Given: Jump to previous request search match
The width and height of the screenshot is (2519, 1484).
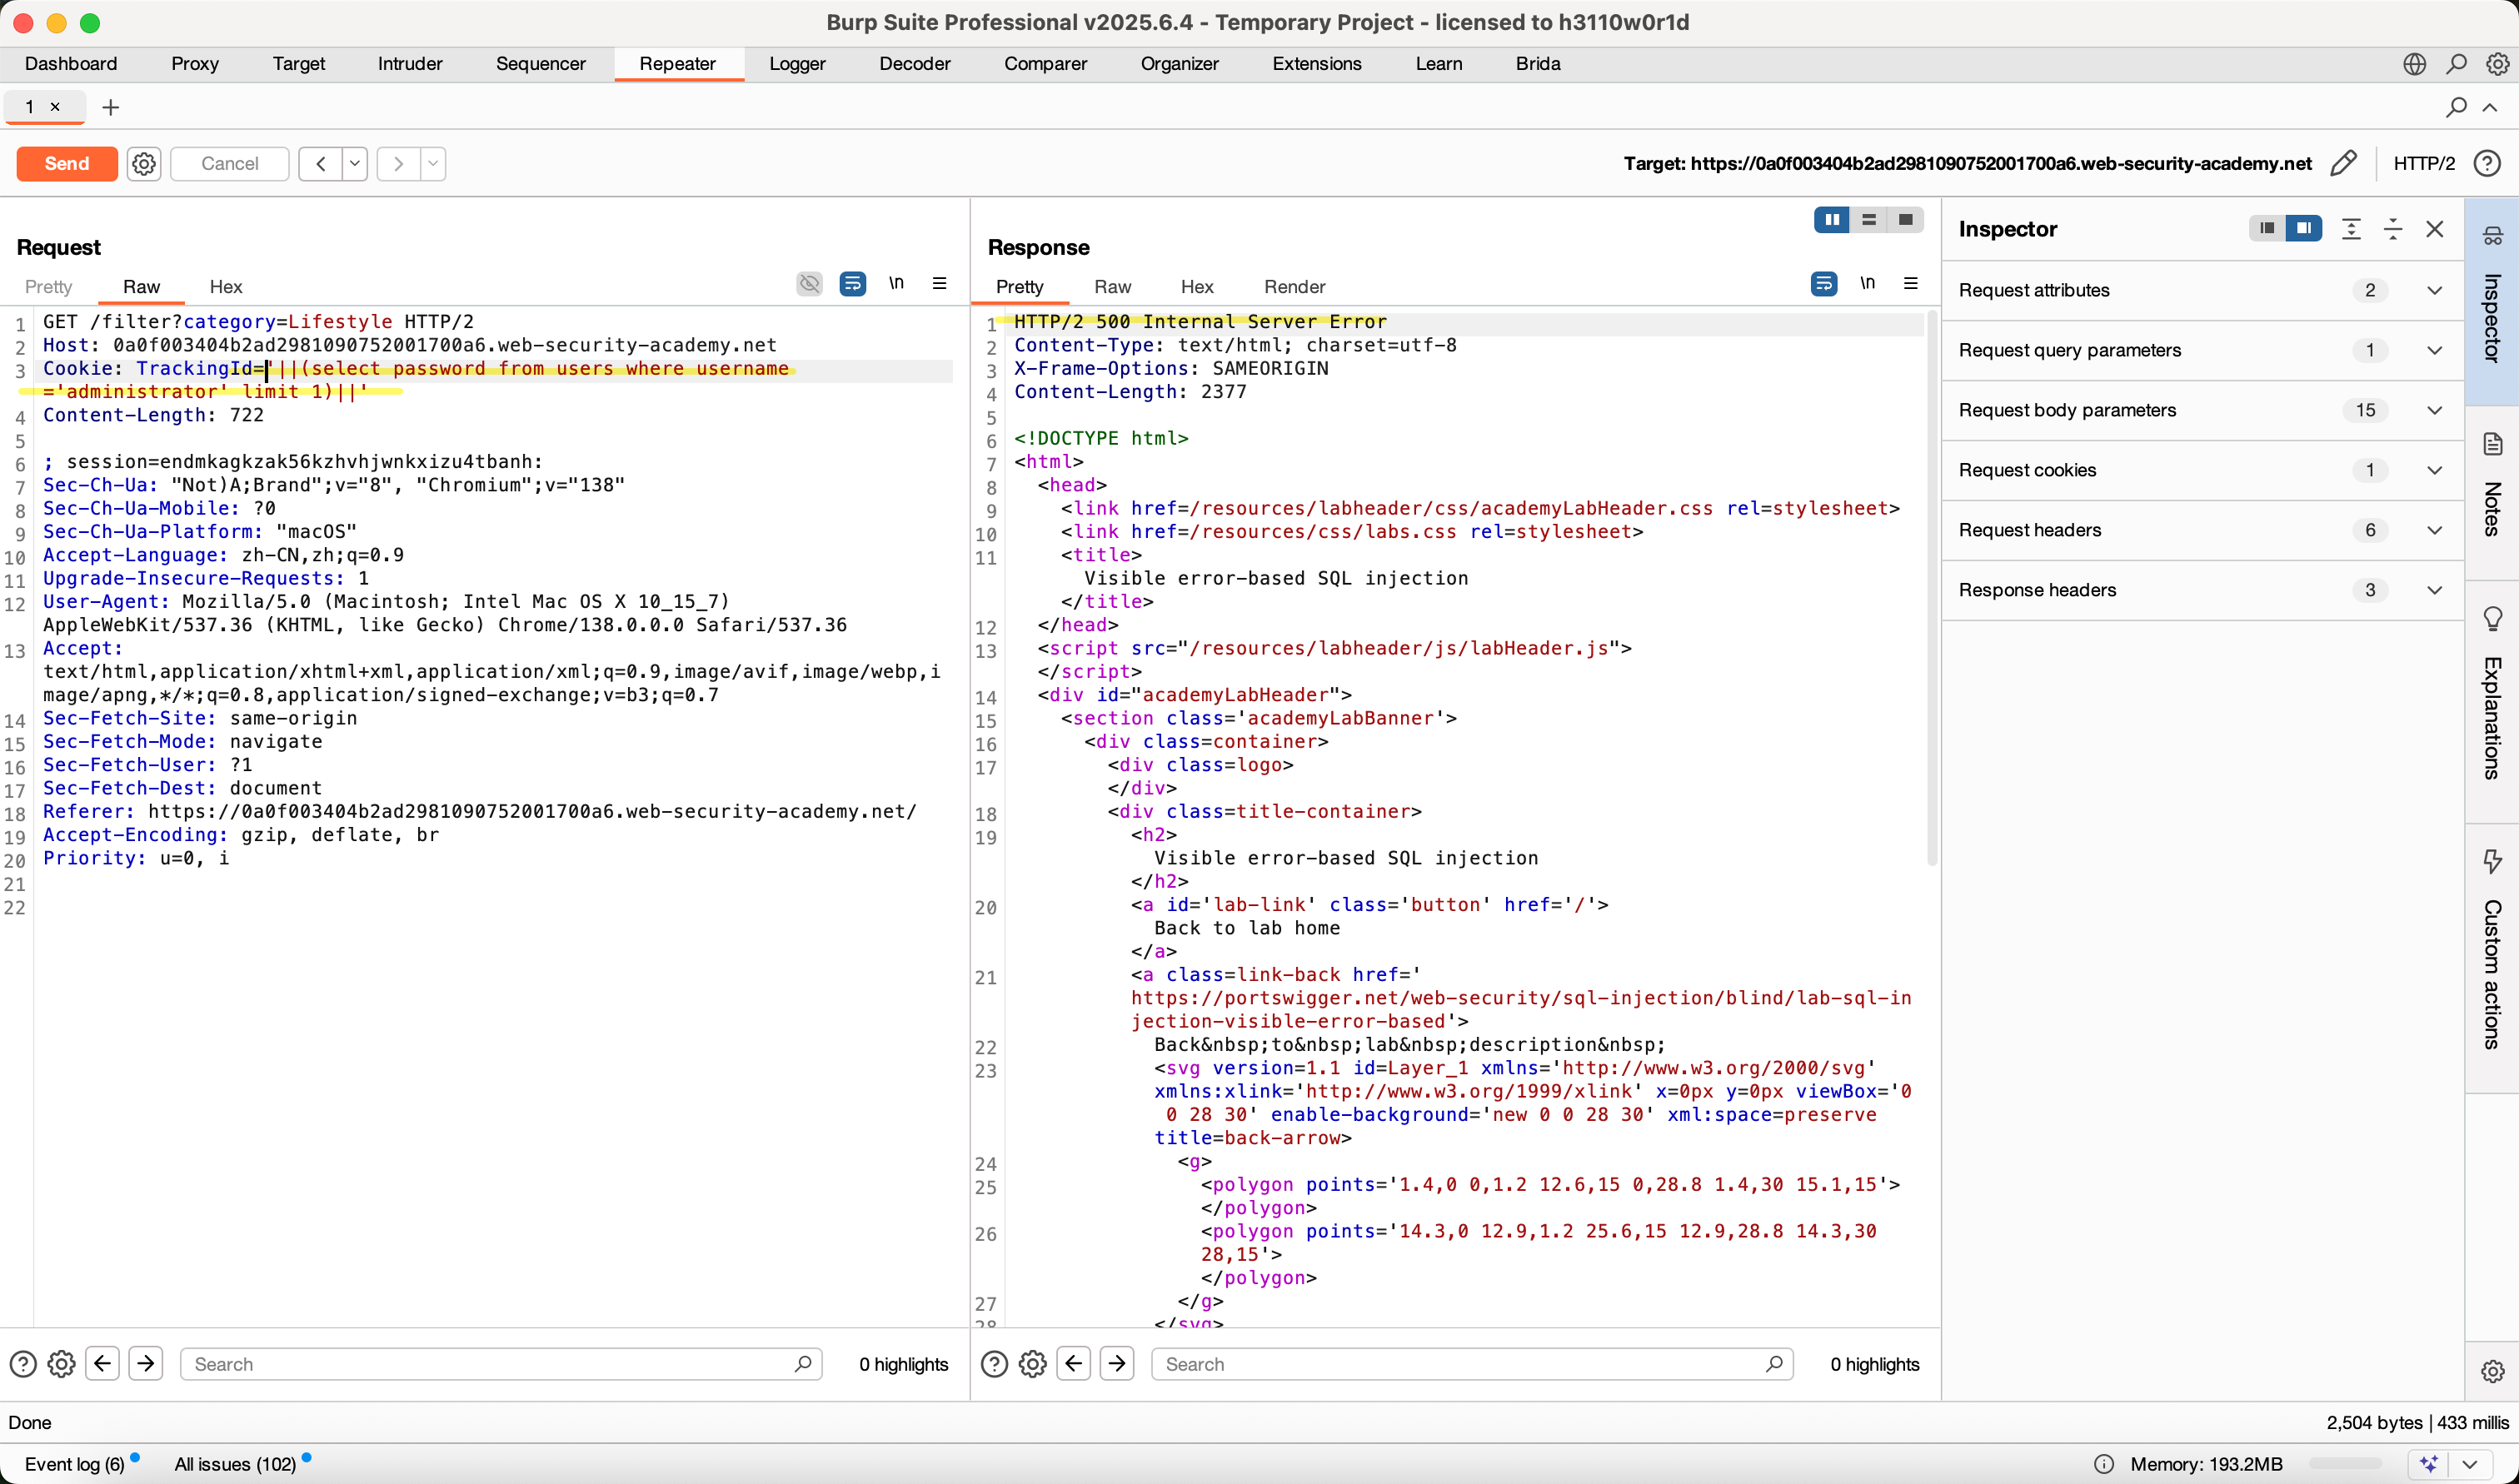Looking at the screenshot, I should click(x=103, y=1363).
